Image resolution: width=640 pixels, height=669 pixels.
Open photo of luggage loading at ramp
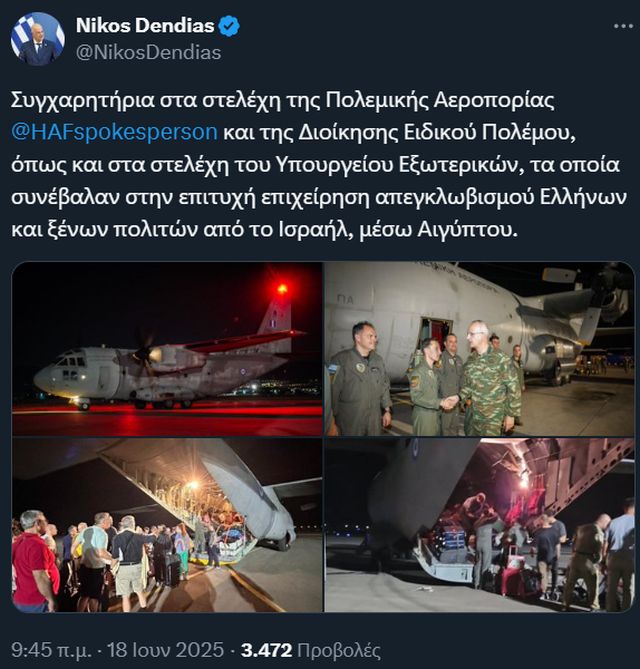480,525
